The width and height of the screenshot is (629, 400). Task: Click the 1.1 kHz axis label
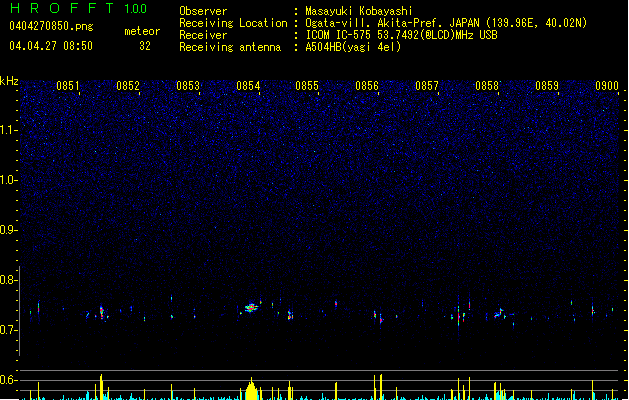pos(9,130)
